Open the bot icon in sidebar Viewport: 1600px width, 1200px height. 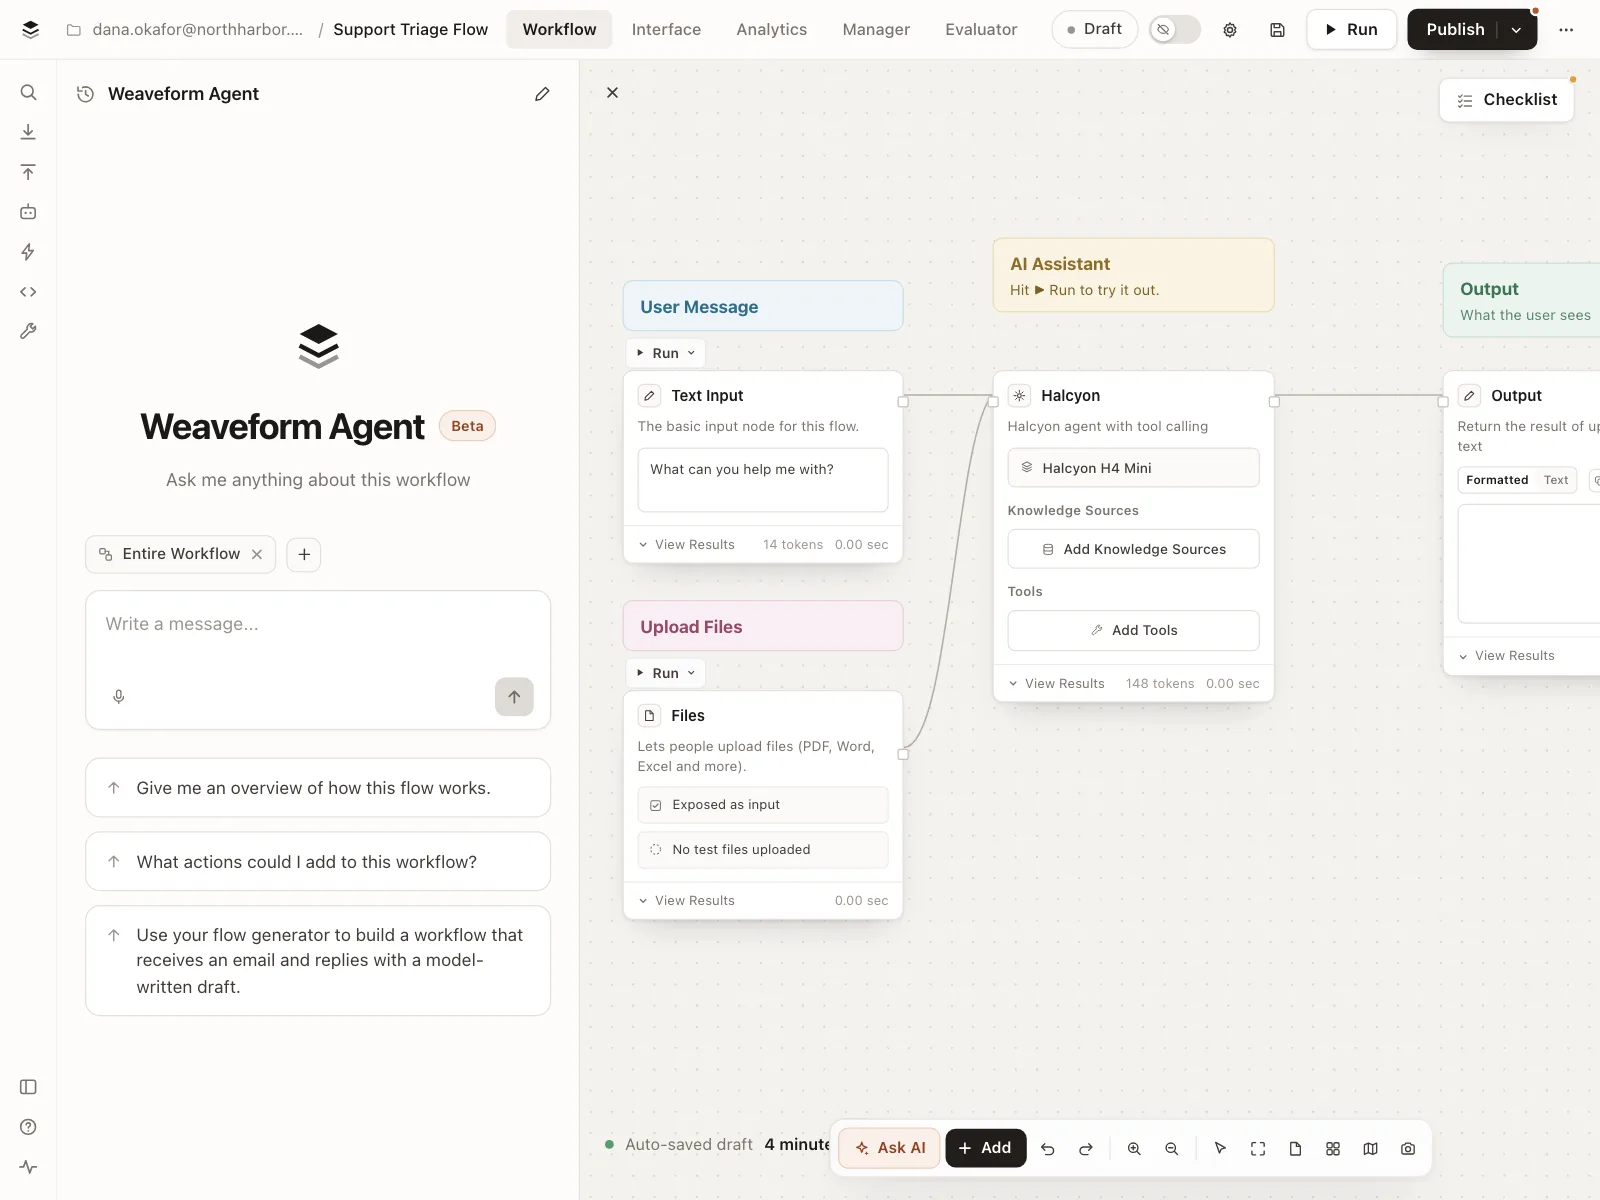28,212
